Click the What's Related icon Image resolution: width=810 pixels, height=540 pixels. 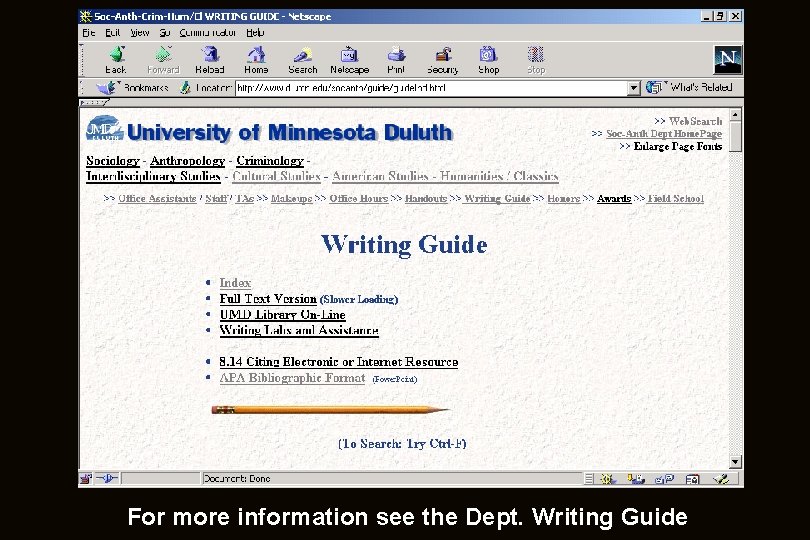tap(655, 87)
